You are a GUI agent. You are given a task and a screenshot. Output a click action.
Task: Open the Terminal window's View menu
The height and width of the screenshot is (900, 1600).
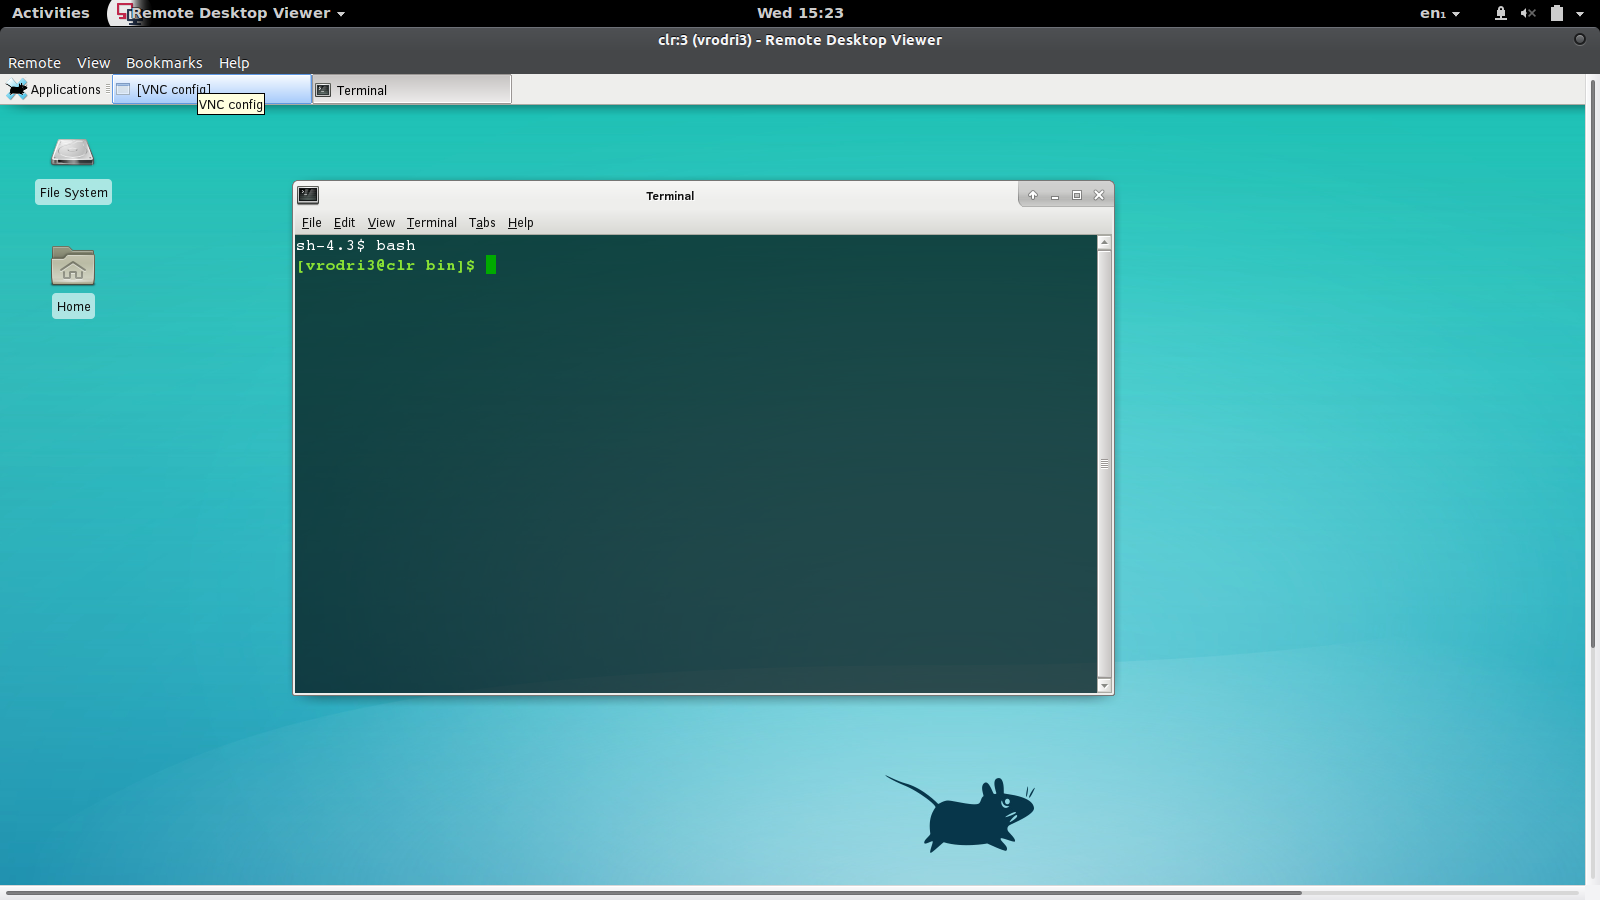[381, 223]
